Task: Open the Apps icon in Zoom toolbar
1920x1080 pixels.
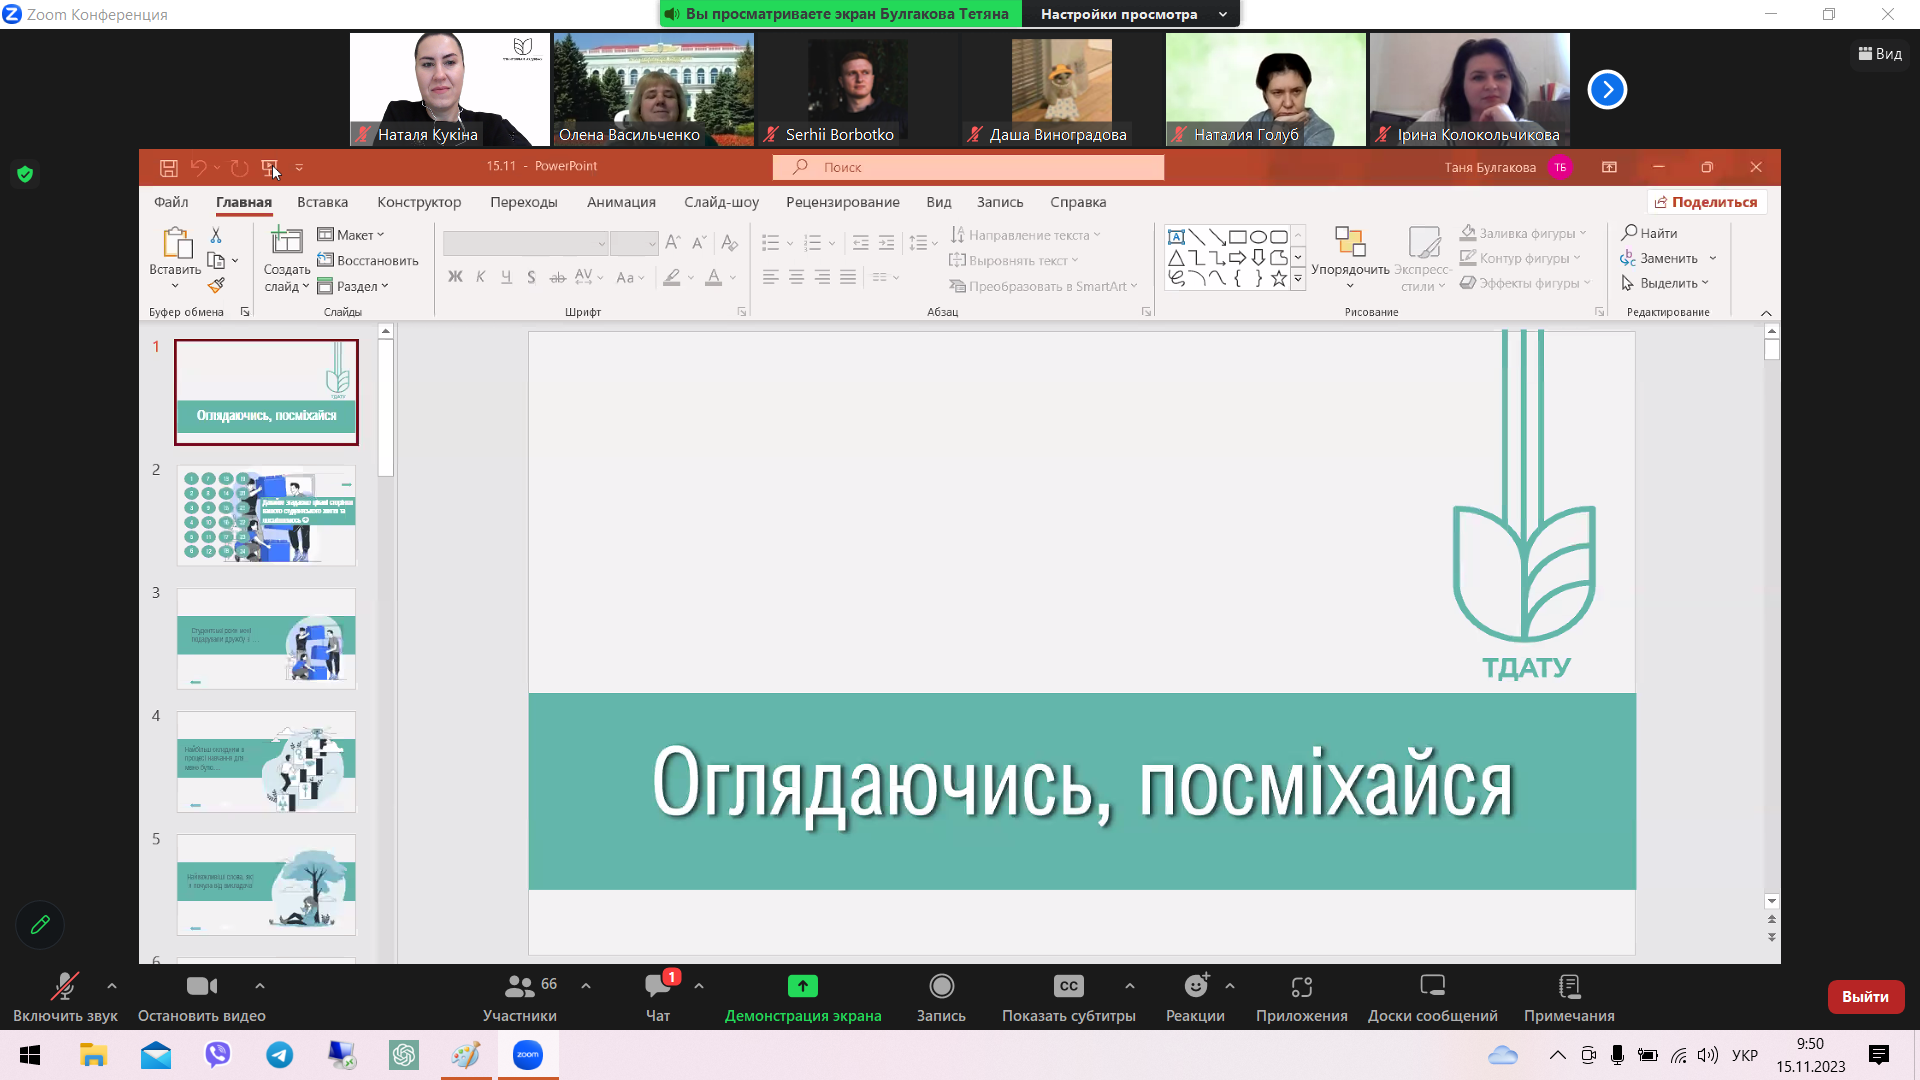Action: pyautogui.click(x=1301, y=987)
